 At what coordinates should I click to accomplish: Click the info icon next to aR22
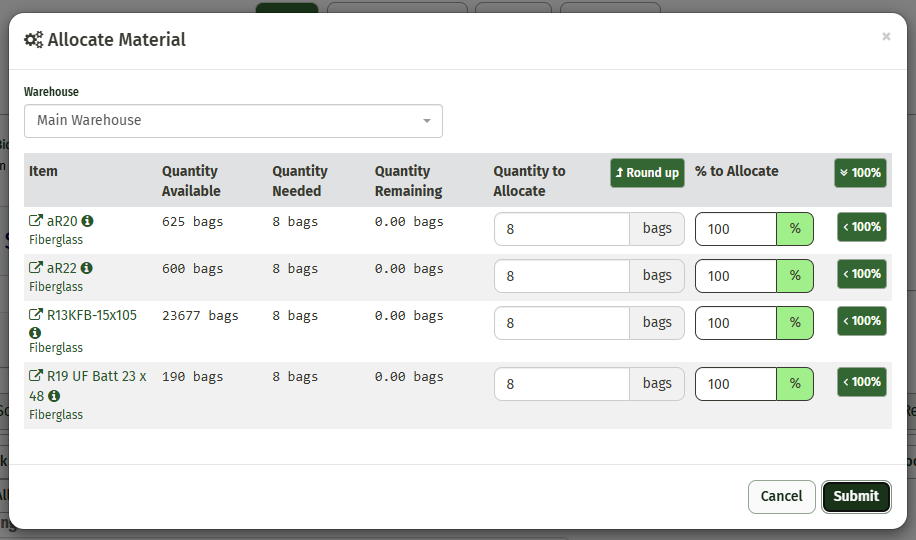coord(87,268)
